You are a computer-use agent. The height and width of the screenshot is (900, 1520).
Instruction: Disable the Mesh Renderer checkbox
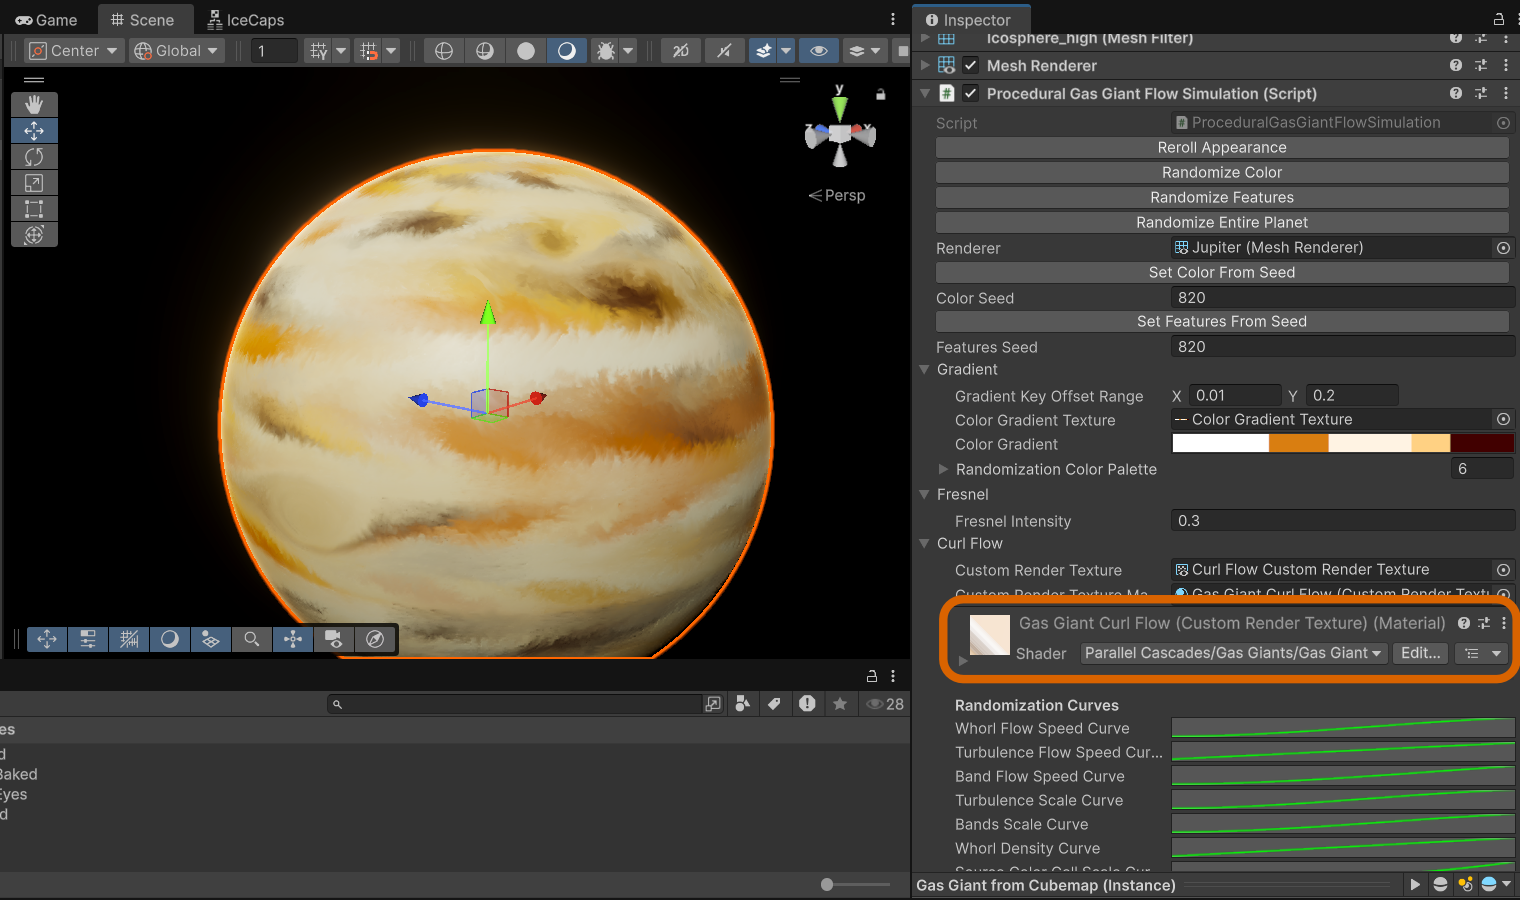click(x=970, y=65)
